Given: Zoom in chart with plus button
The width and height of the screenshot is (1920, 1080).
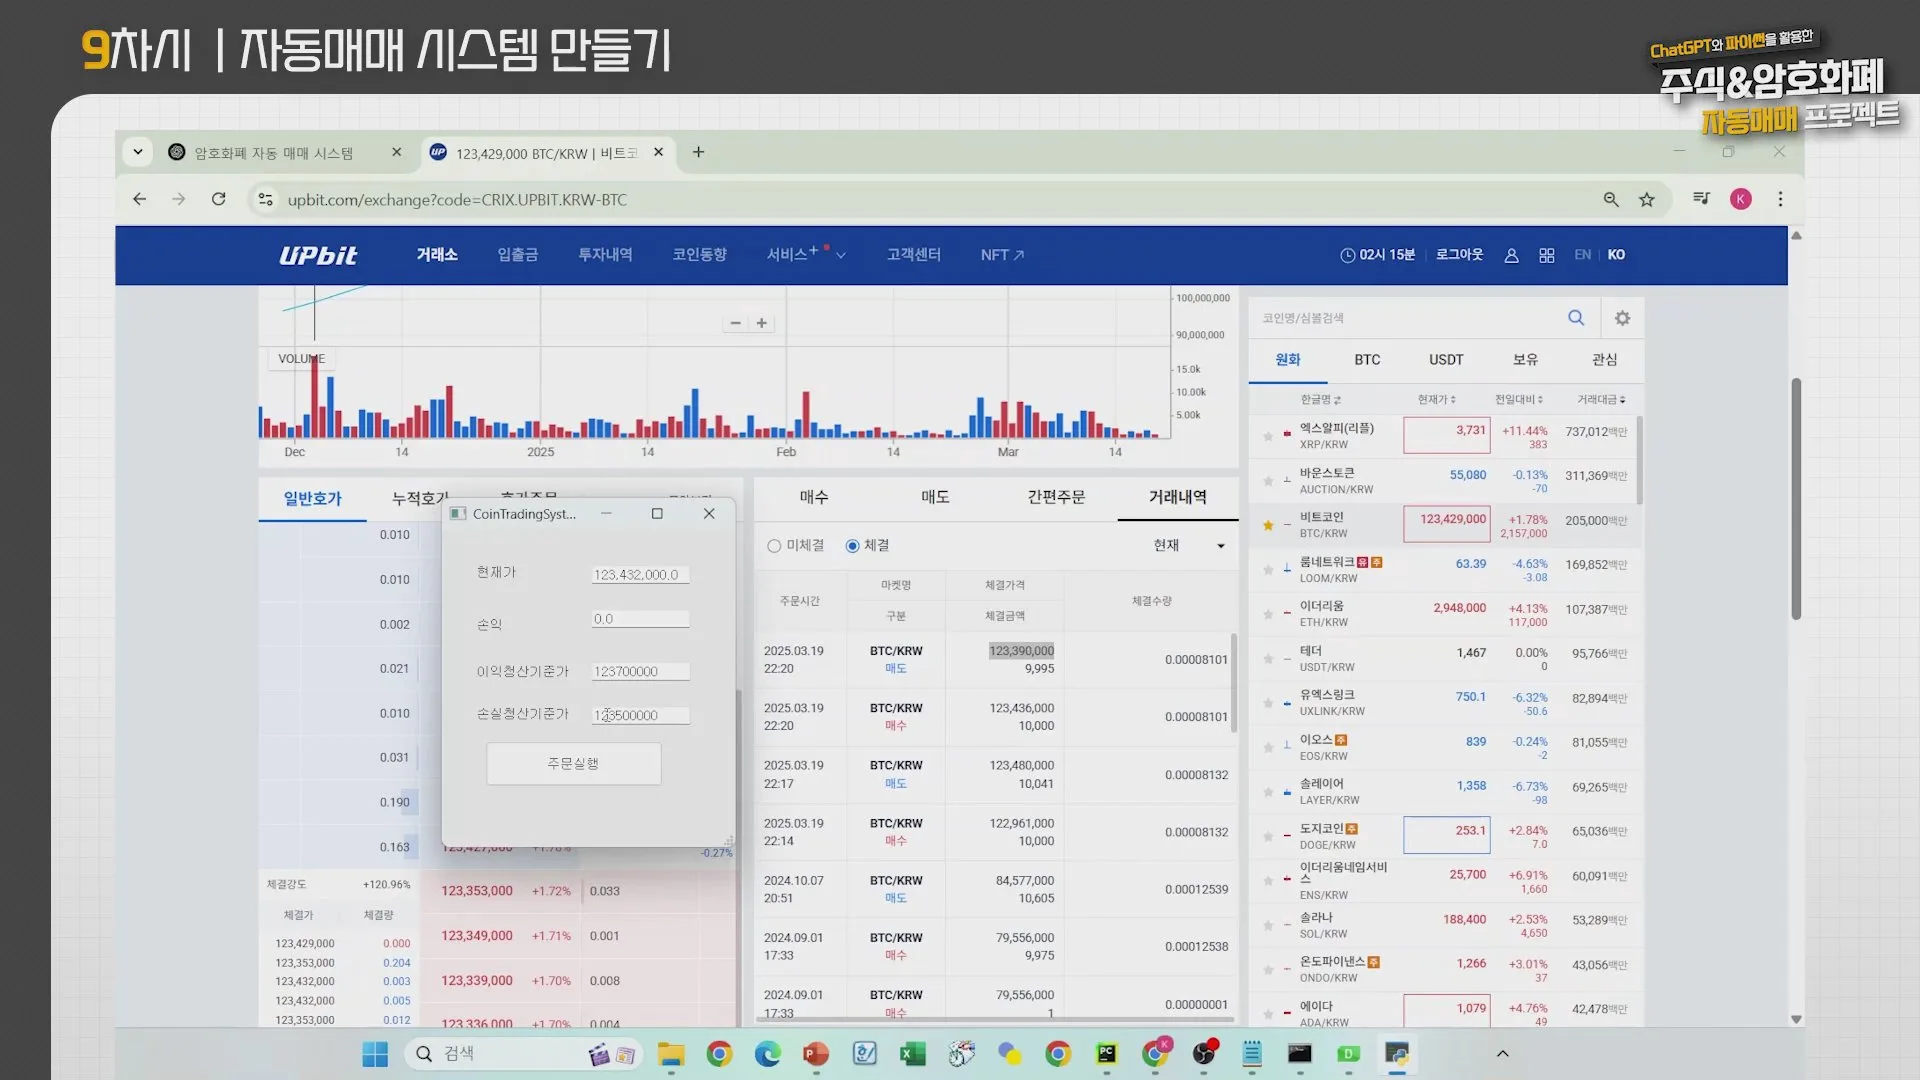Looking at the screenshot, I should point(762,323).
